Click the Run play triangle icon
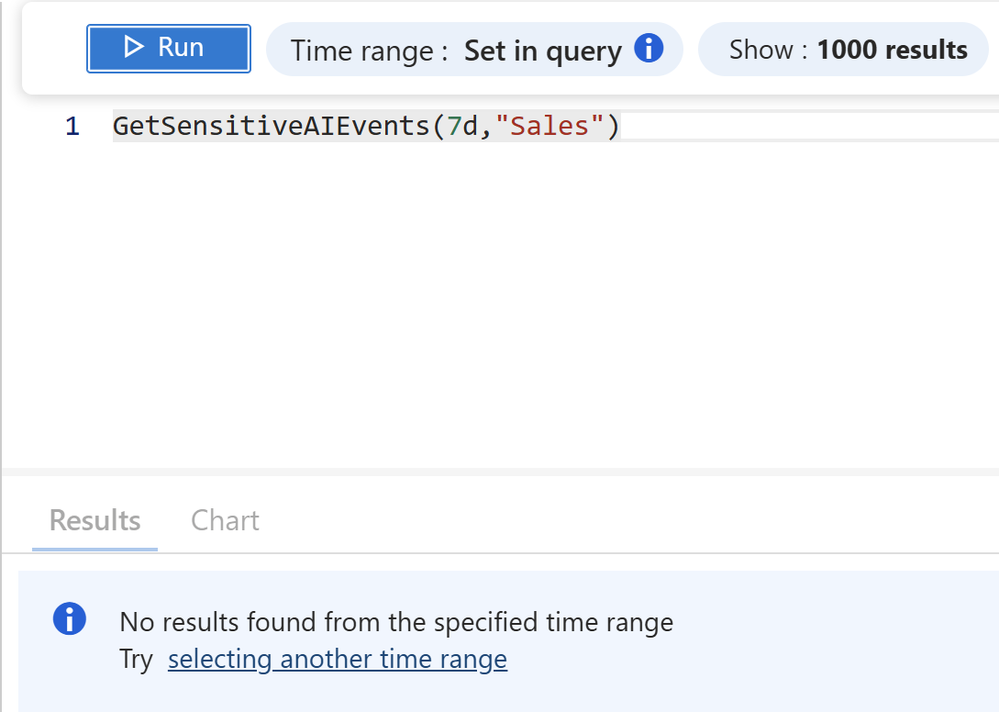 click(x=134, y=47)
